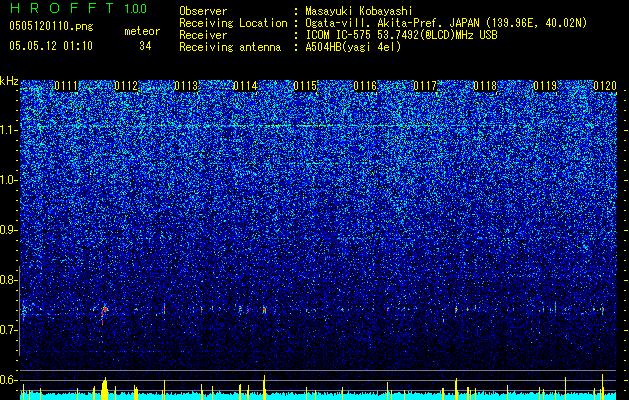This screenshot has width=629, height=400.
Task: Click the 0.6 kHz axis label
Action: [8, 380]
